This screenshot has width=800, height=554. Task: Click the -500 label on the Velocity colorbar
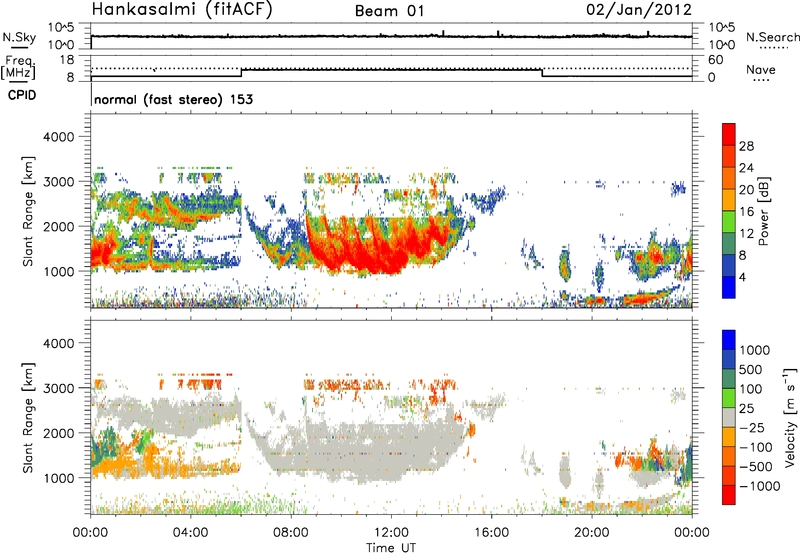[x=756, y=466]
